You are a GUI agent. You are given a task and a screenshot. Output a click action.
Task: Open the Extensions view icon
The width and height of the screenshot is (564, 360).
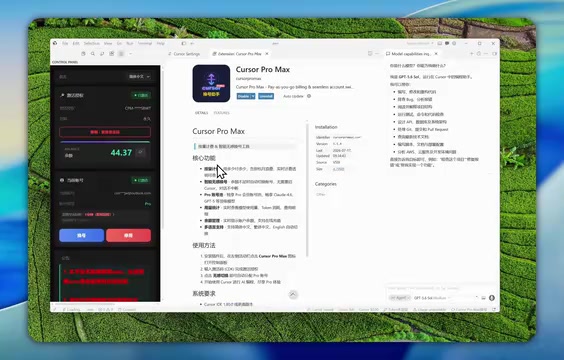pos(112,54)
